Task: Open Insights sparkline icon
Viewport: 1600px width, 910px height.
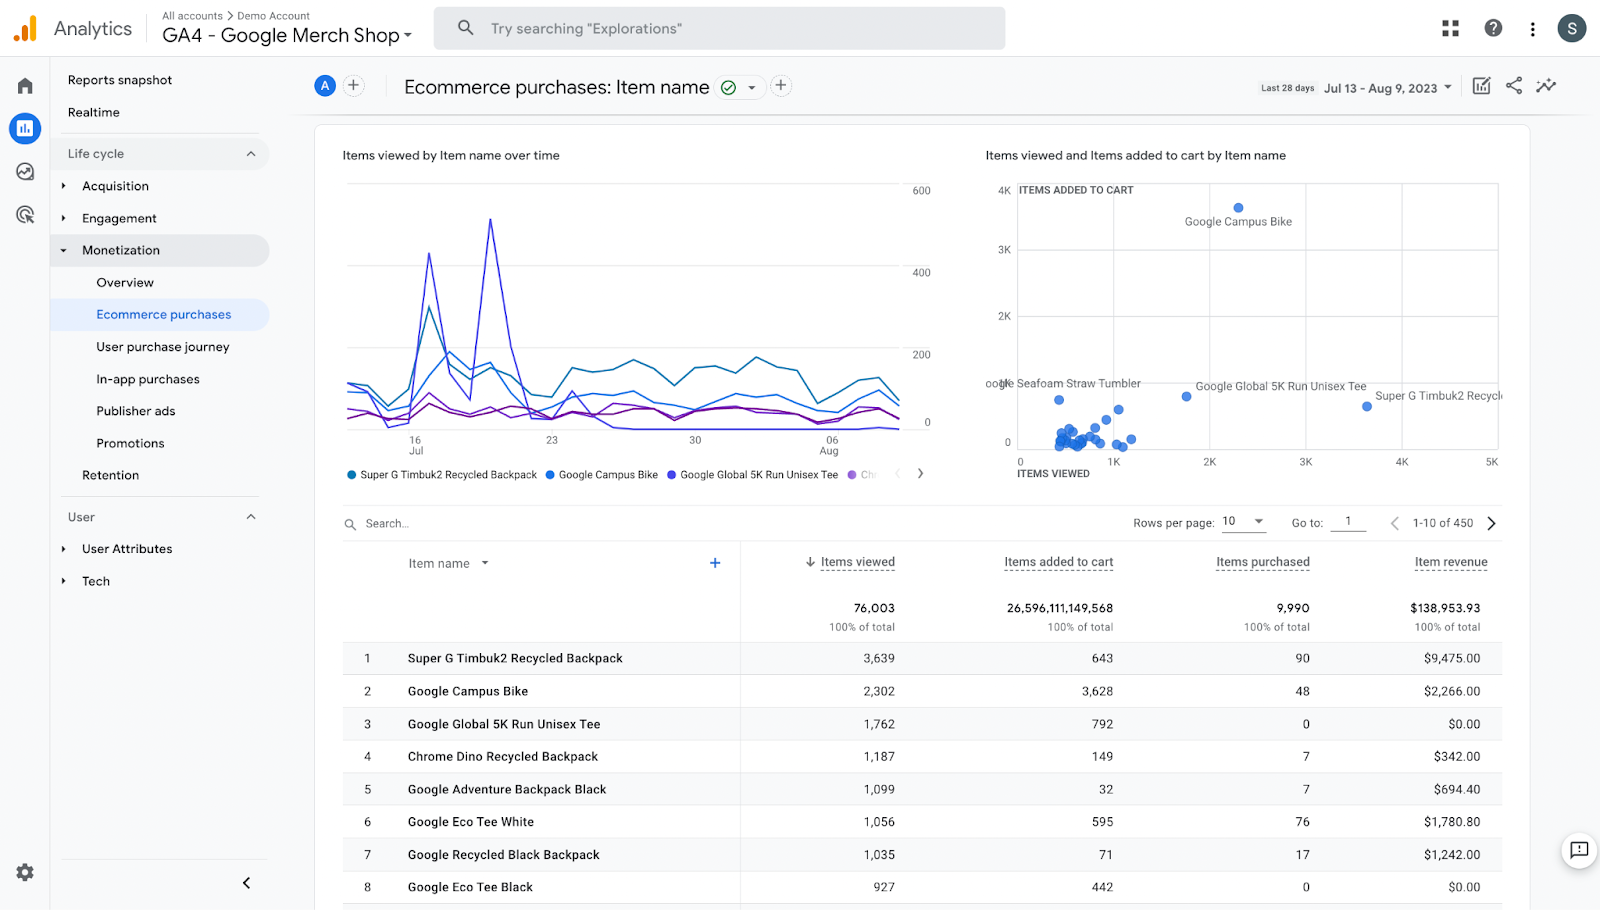Action: (x=1546, y=86)
